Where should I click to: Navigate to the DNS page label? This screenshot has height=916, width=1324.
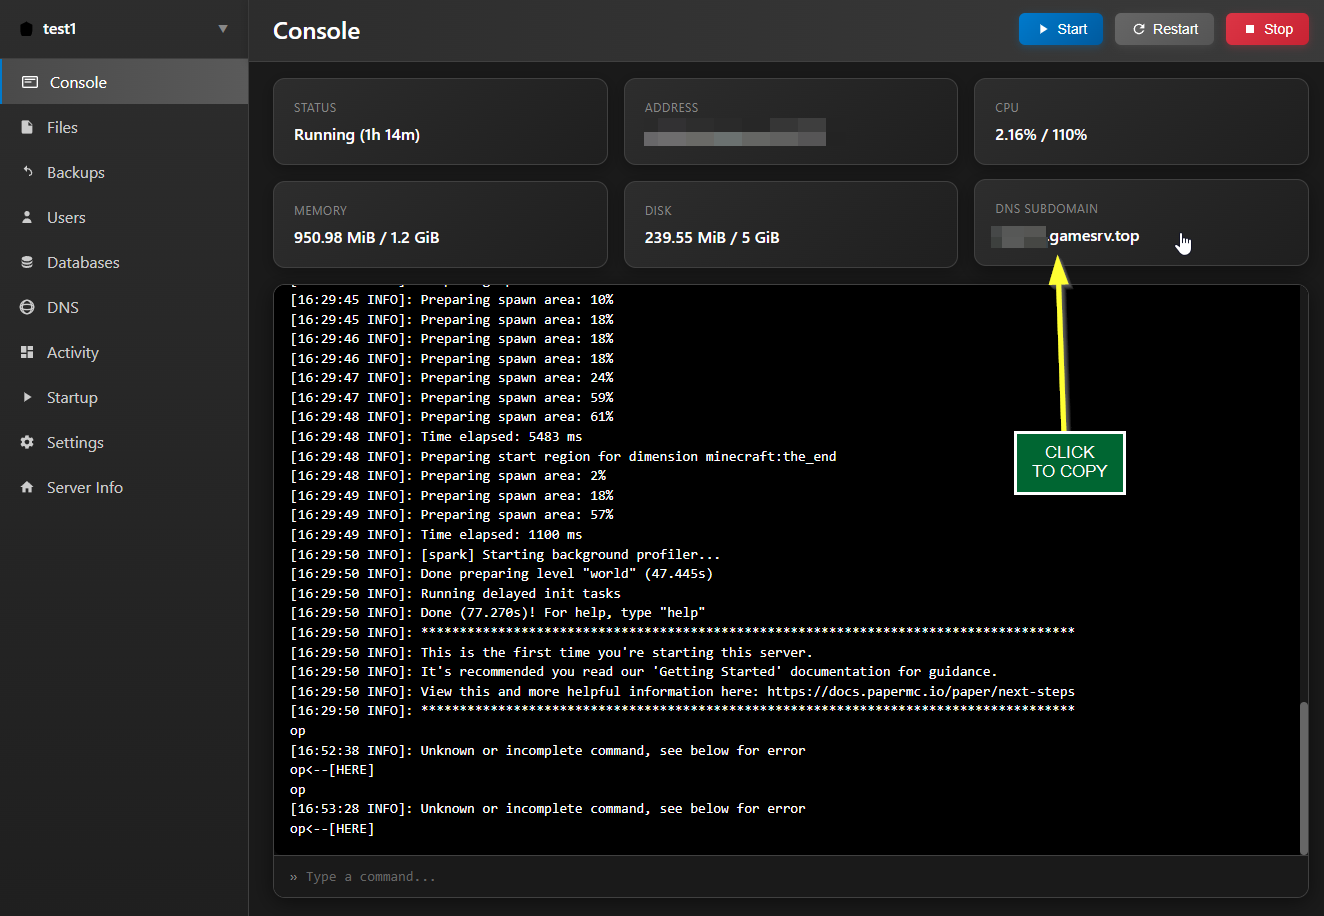pos(63,307)
